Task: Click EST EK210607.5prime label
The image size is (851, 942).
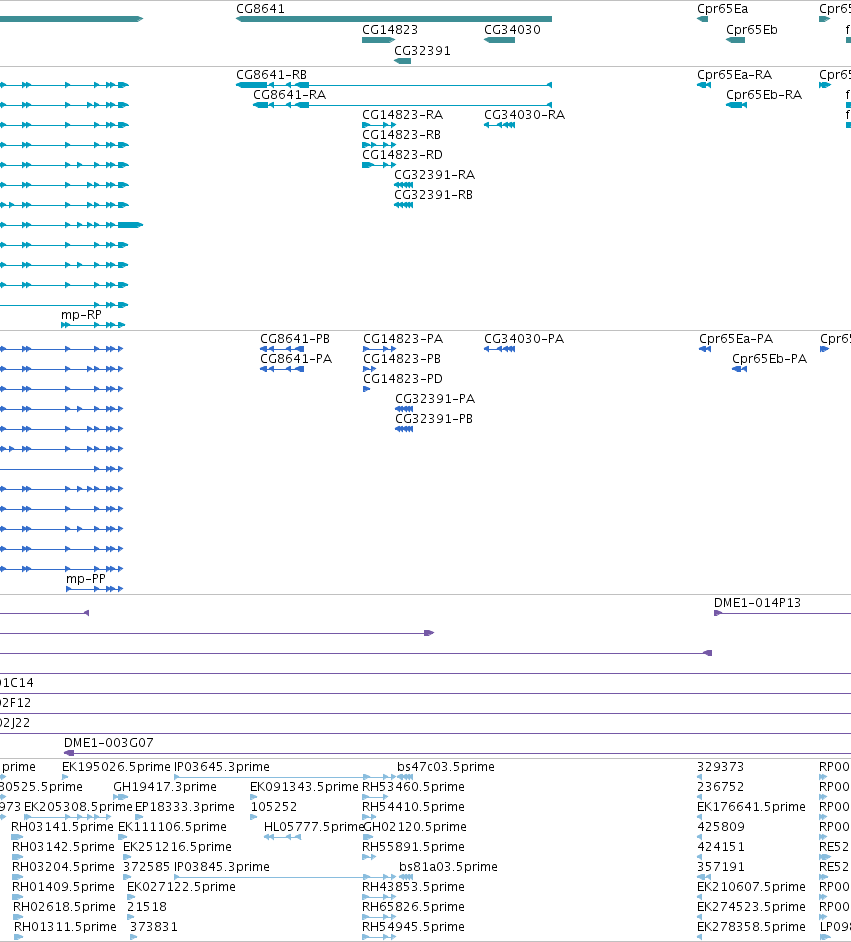Action: tap(751, 887)
